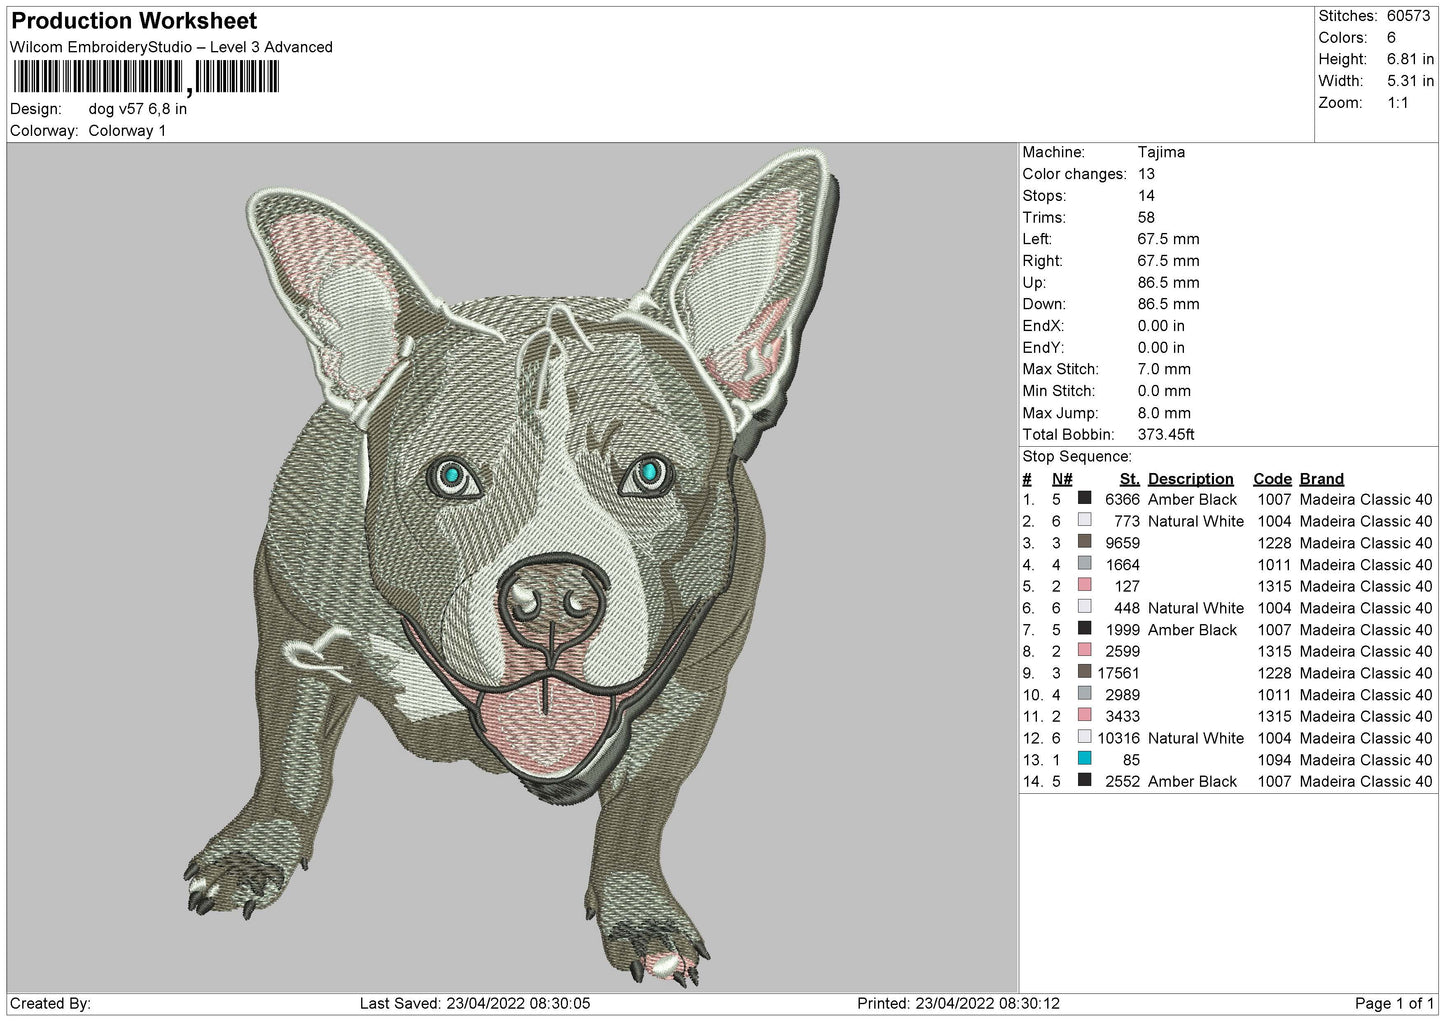
Task: Click the Total Bobbin value '373.45ft'
Action: 1166,435
